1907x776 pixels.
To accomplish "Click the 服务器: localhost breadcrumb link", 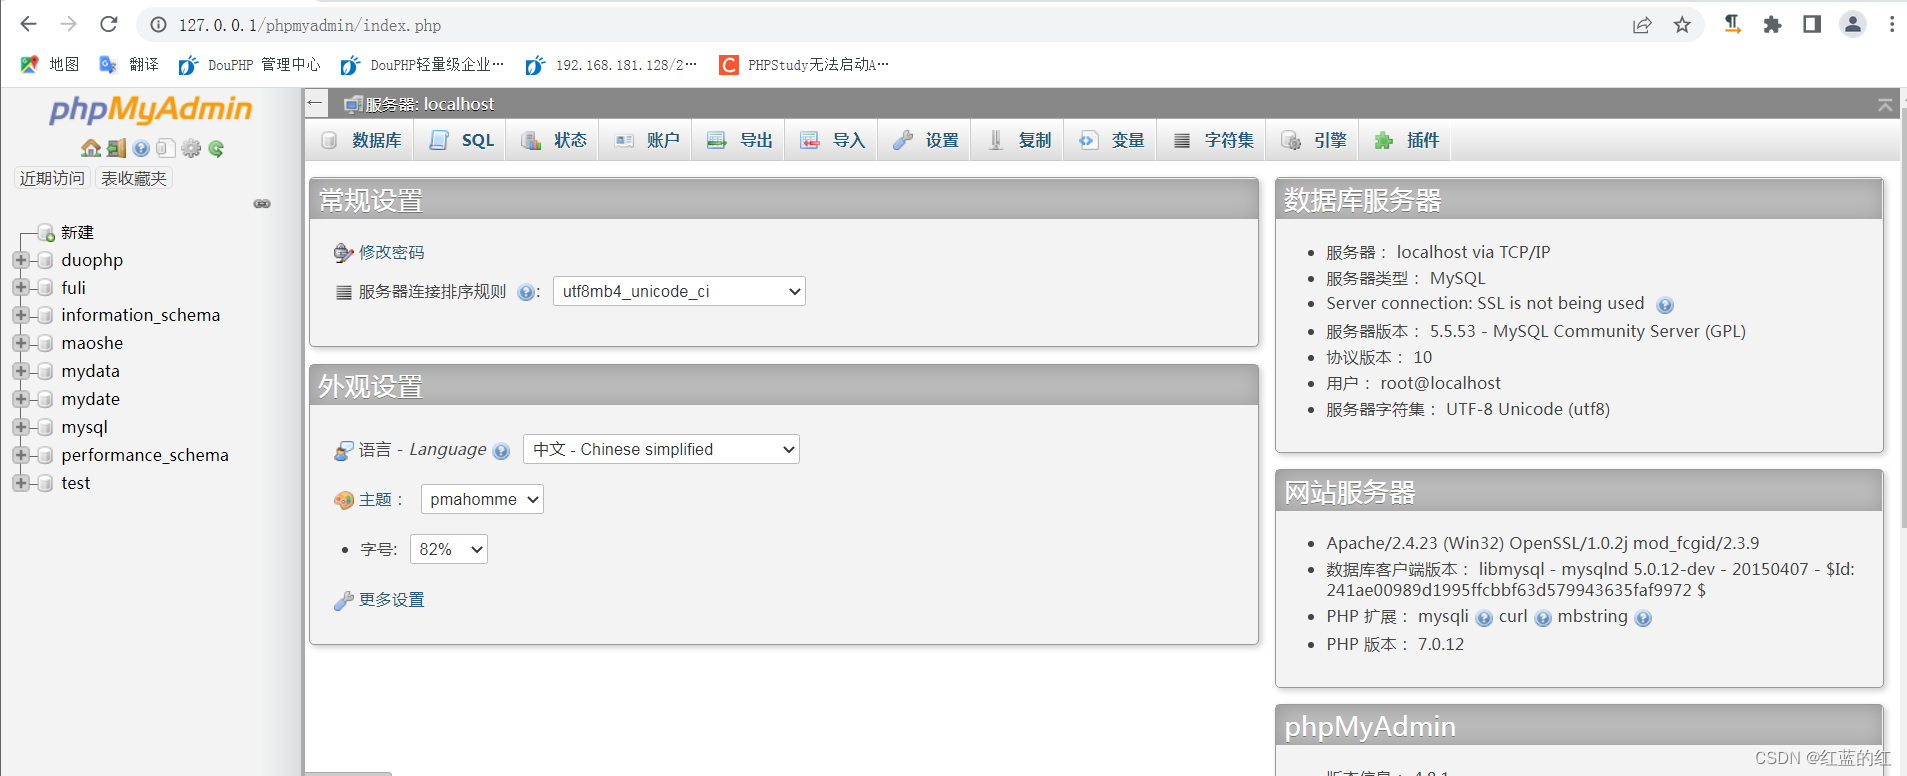I will (x=429, y=104).
